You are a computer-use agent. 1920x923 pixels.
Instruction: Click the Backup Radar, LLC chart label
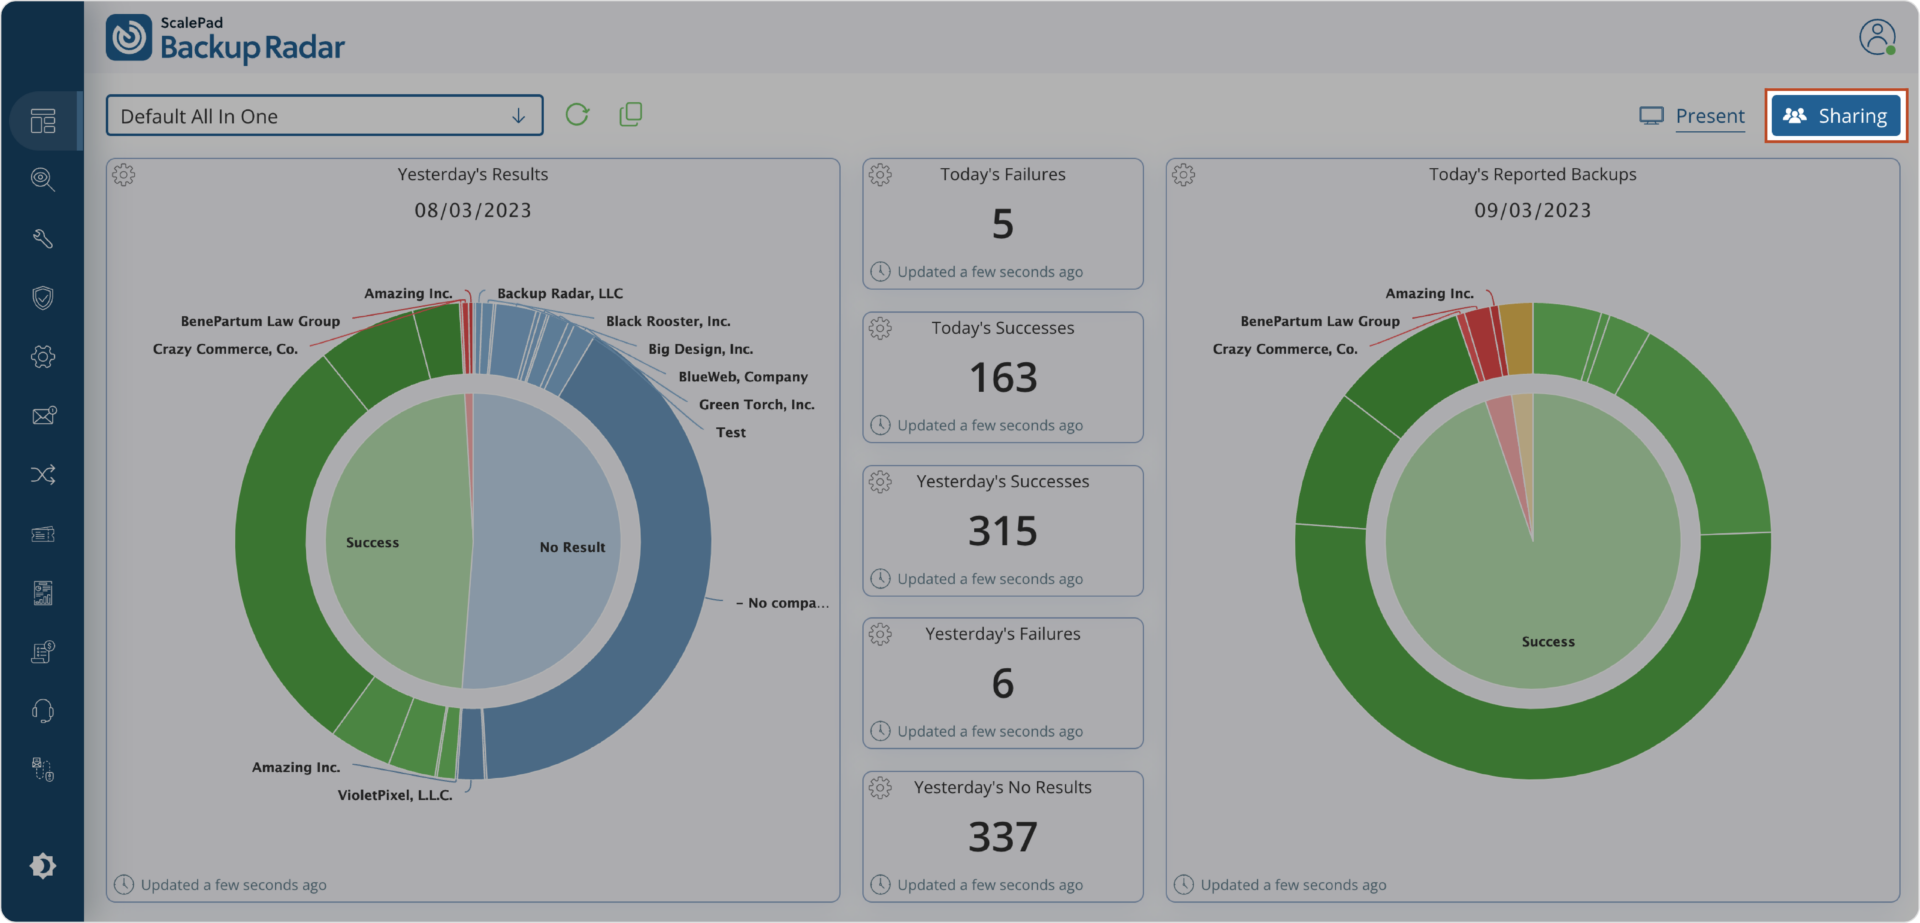click(x=560, y=293)
